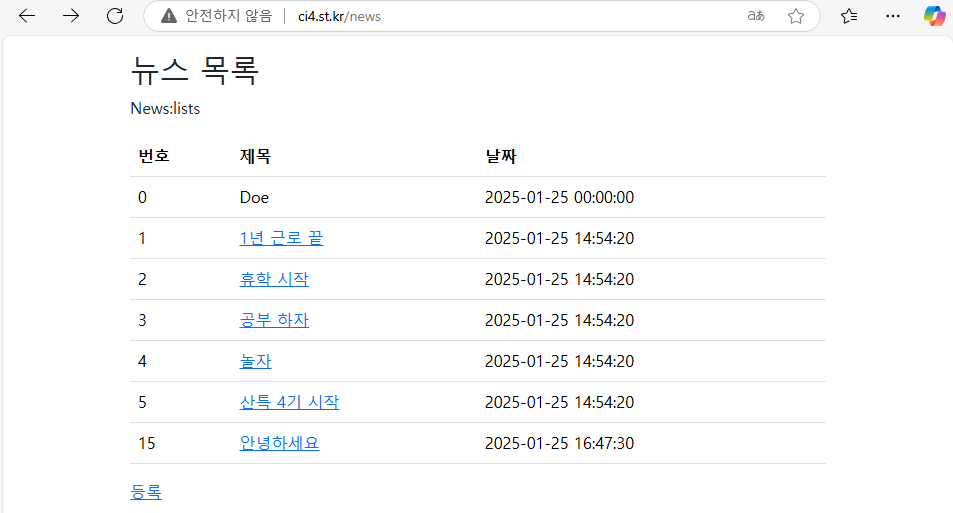Go back to the previous page
This screenshot has width=953, height=513.
[27, 16]
